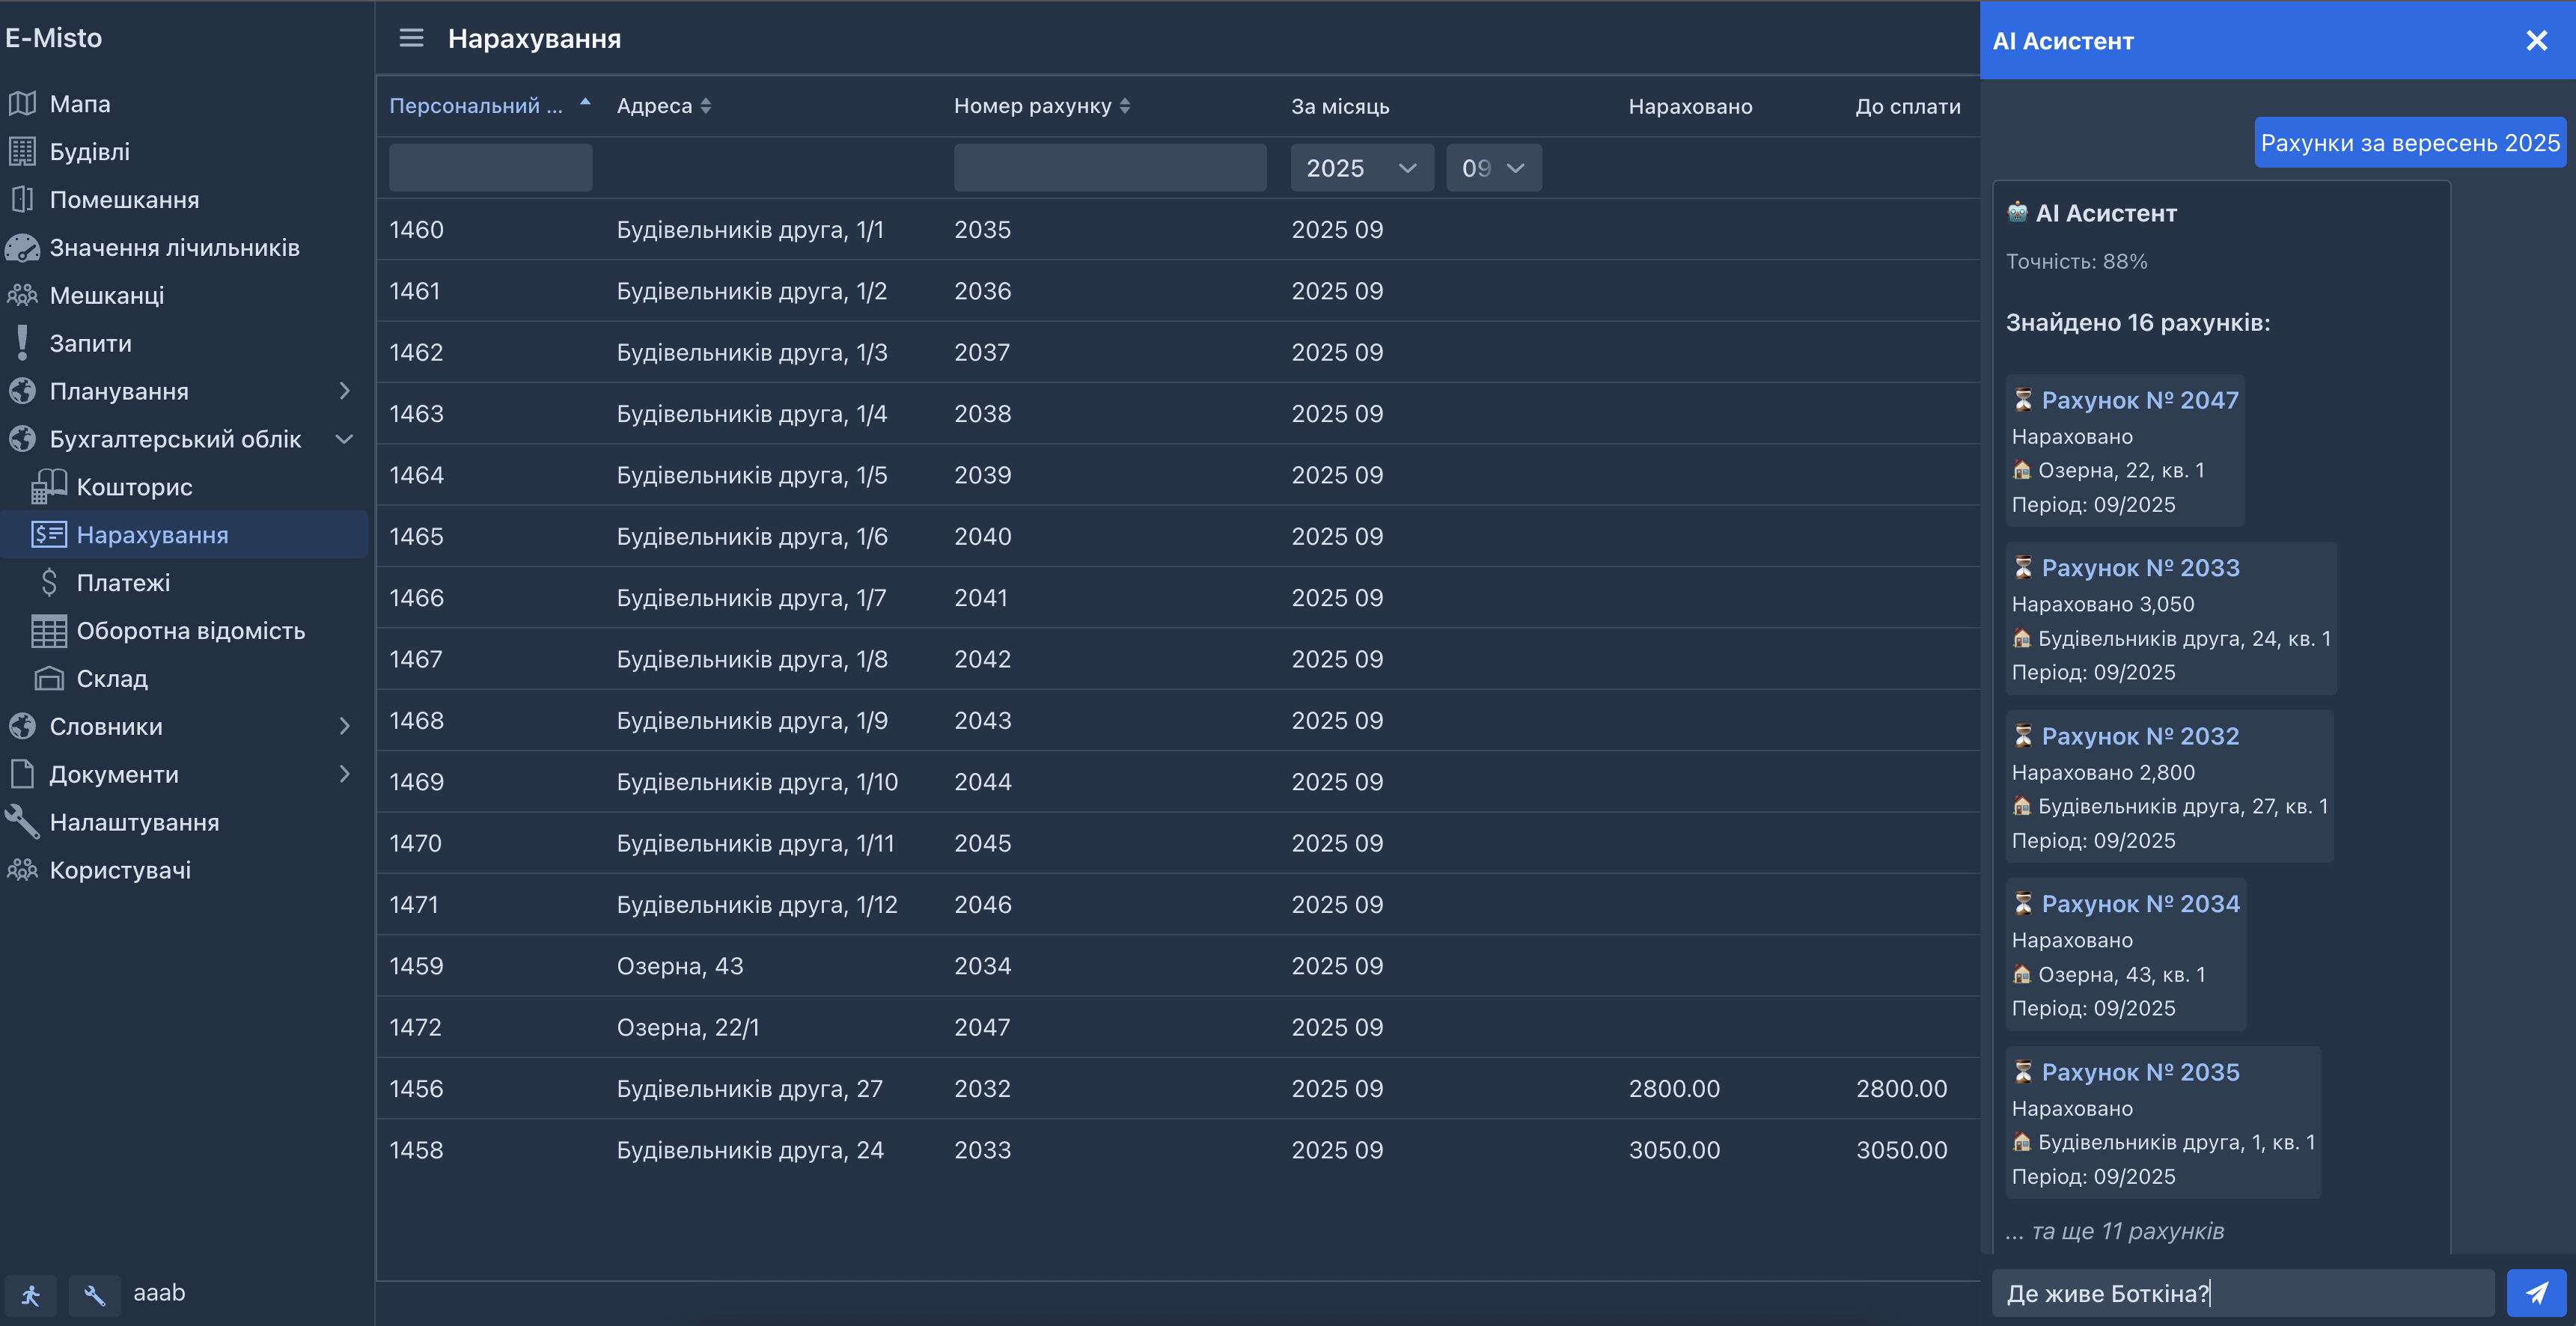Click the running person icon
The image size is (2576, 1326).
tap(31, 1295)
